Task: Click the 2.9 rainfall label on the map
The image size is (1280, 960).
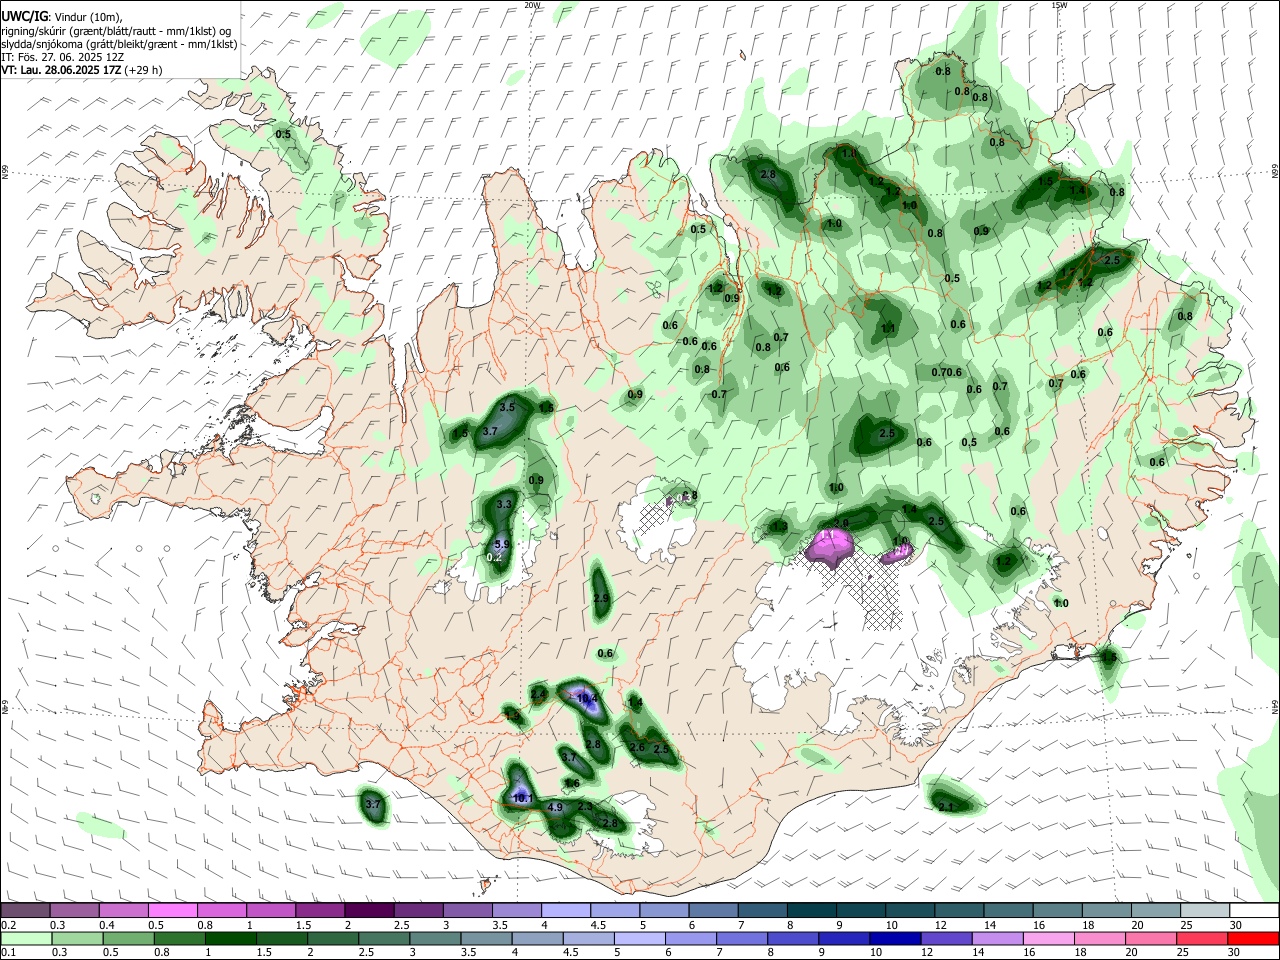Action: point(601,598)
